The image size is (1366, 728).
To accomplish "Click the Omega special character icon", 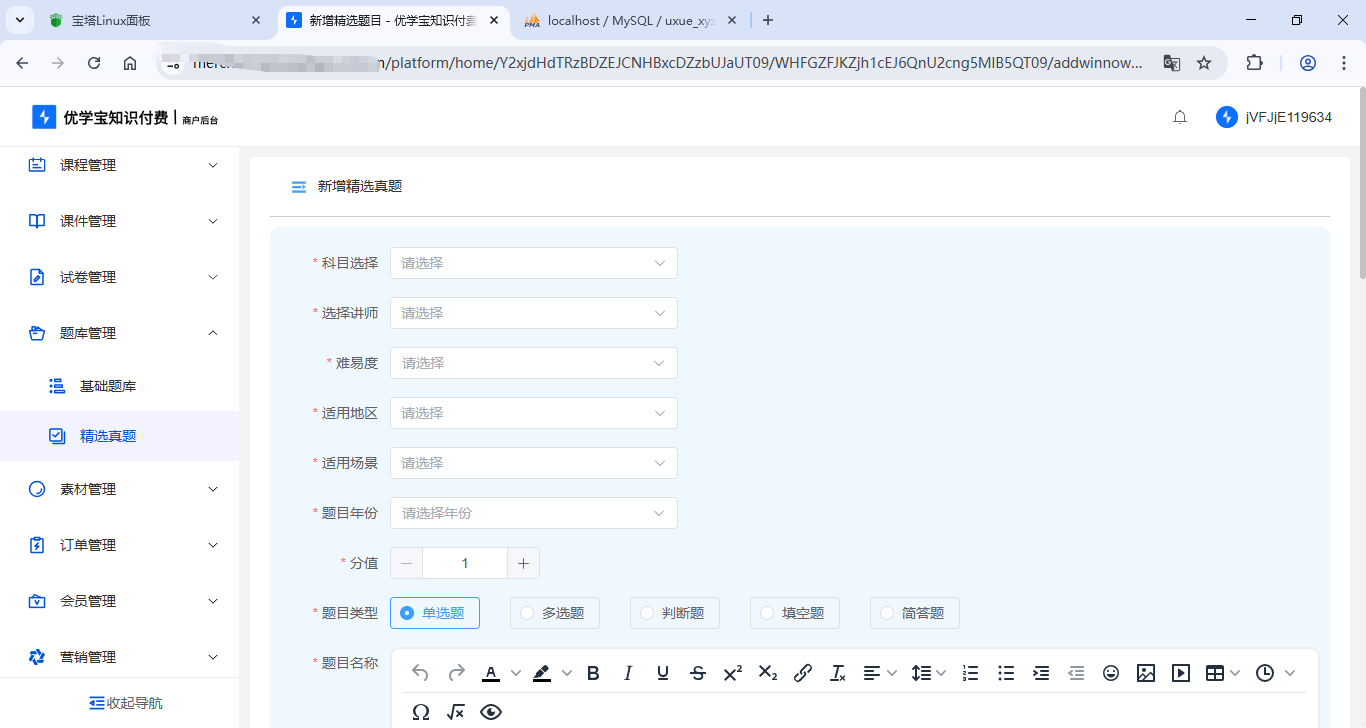I will [421, 712].
